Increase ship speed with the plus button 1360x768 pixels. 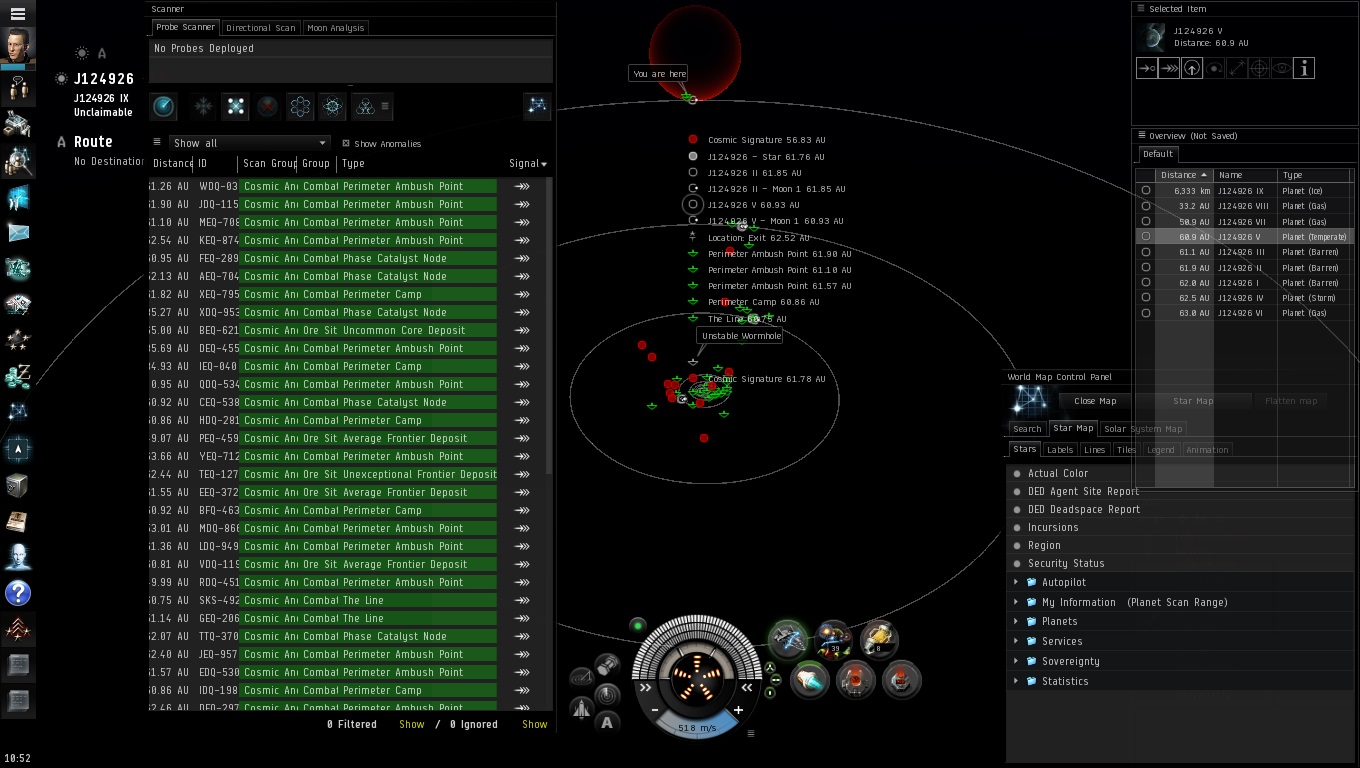[x=738, y=710]
